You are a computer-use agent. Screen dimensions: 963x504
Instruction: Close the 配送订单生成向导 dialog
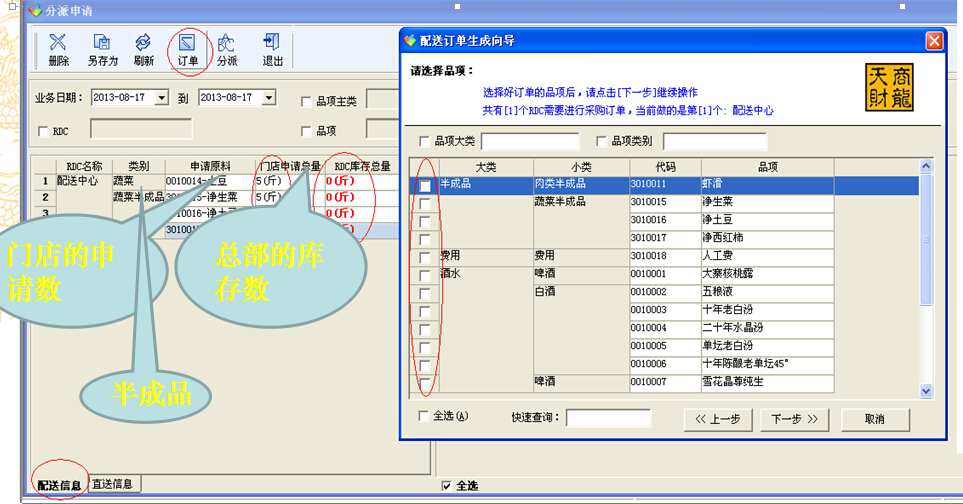[x=934, y=41]
